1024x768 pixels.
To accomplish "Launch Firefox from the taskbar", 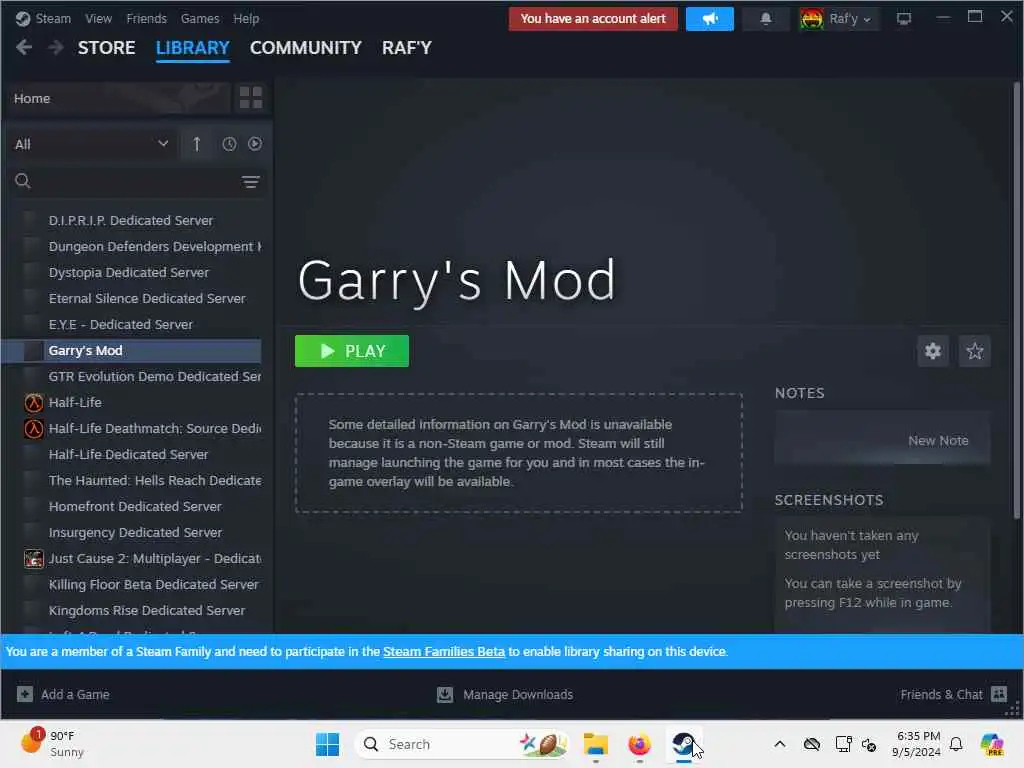I will pyautogui.click(x=639, y=744).
